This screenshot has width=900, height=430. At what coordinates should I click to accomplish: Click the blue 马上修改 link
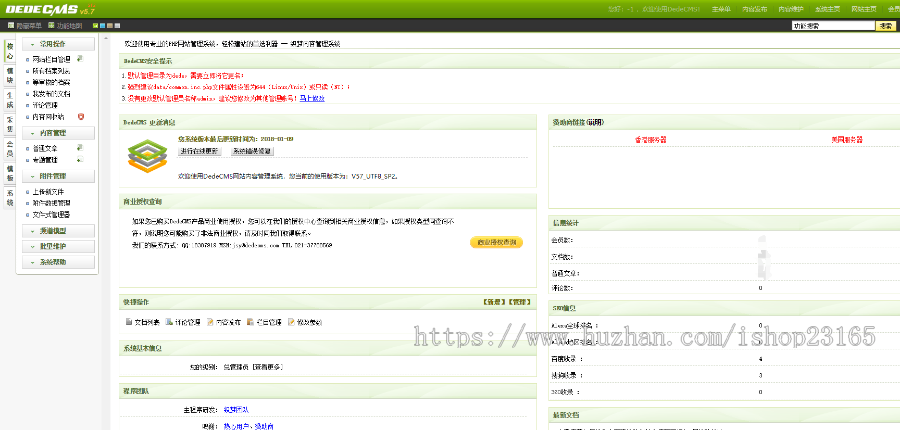point(312,99)
